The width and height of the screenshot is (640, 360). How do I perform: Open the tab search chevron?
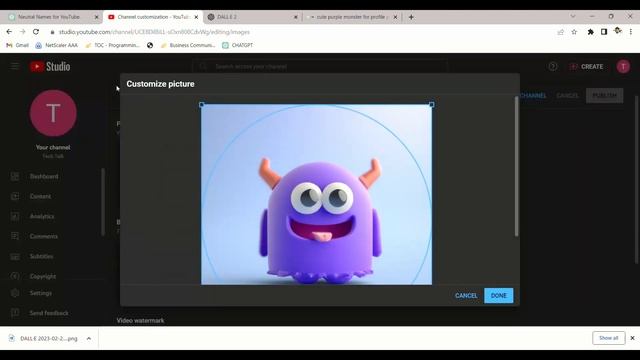[573, 16]
